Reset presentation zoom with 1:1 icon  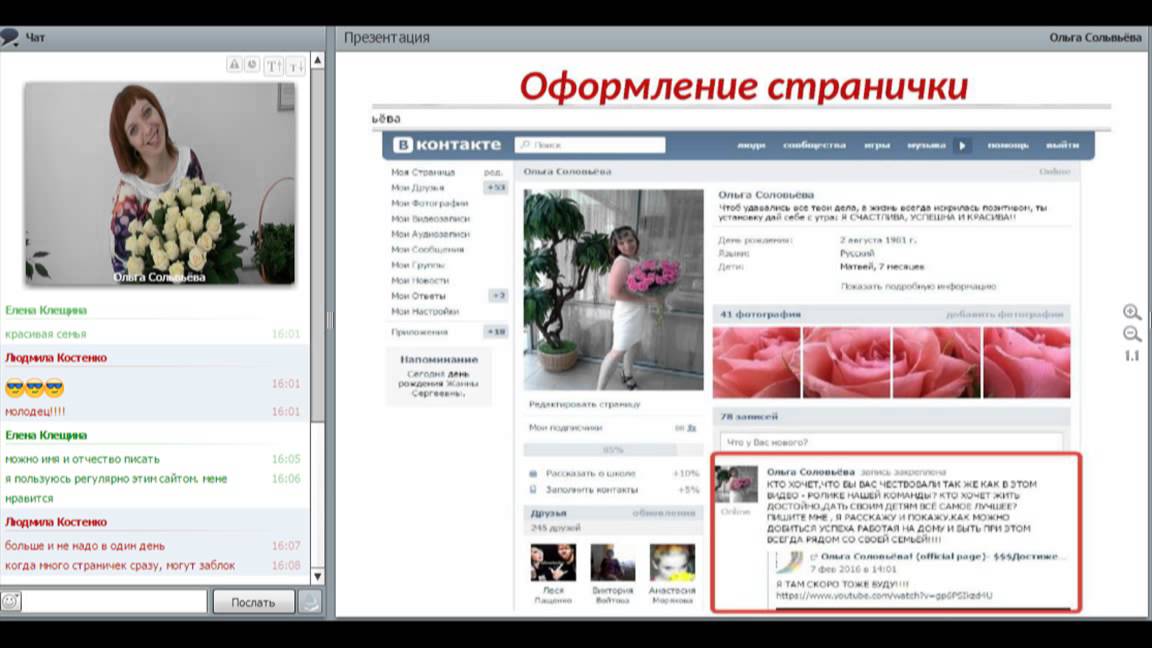[x=1131, y=356]
